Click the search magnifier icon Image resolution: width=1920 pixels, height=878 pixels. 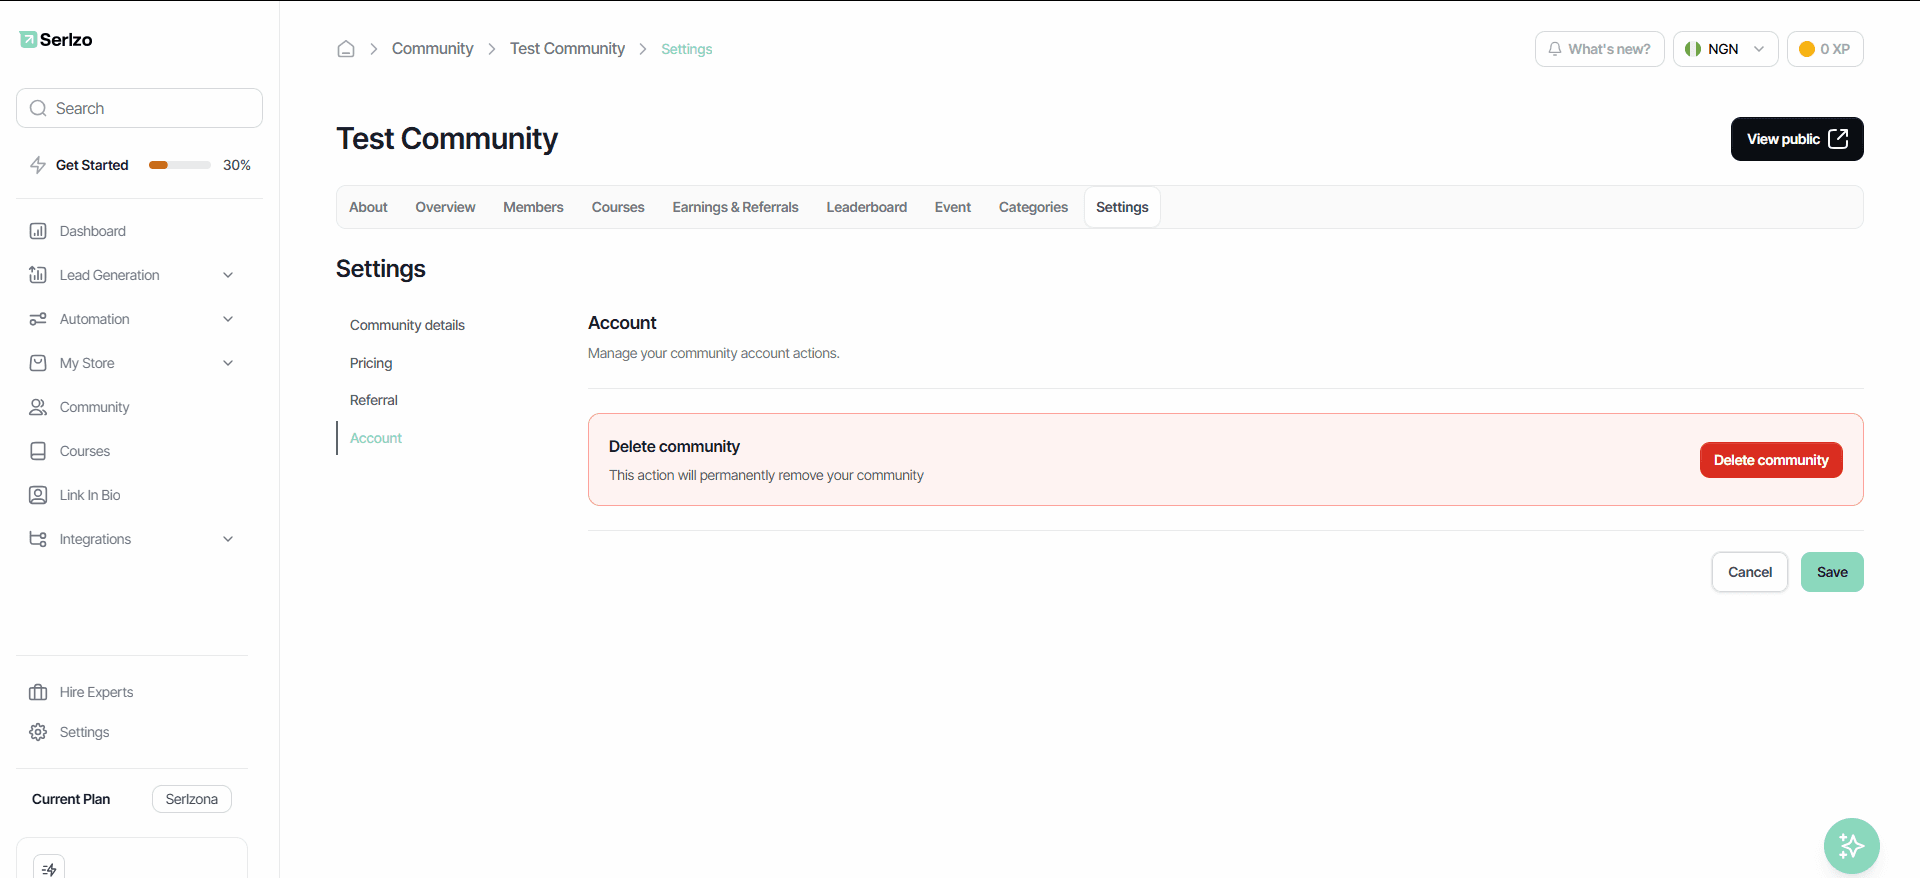(x=38, y=108)
